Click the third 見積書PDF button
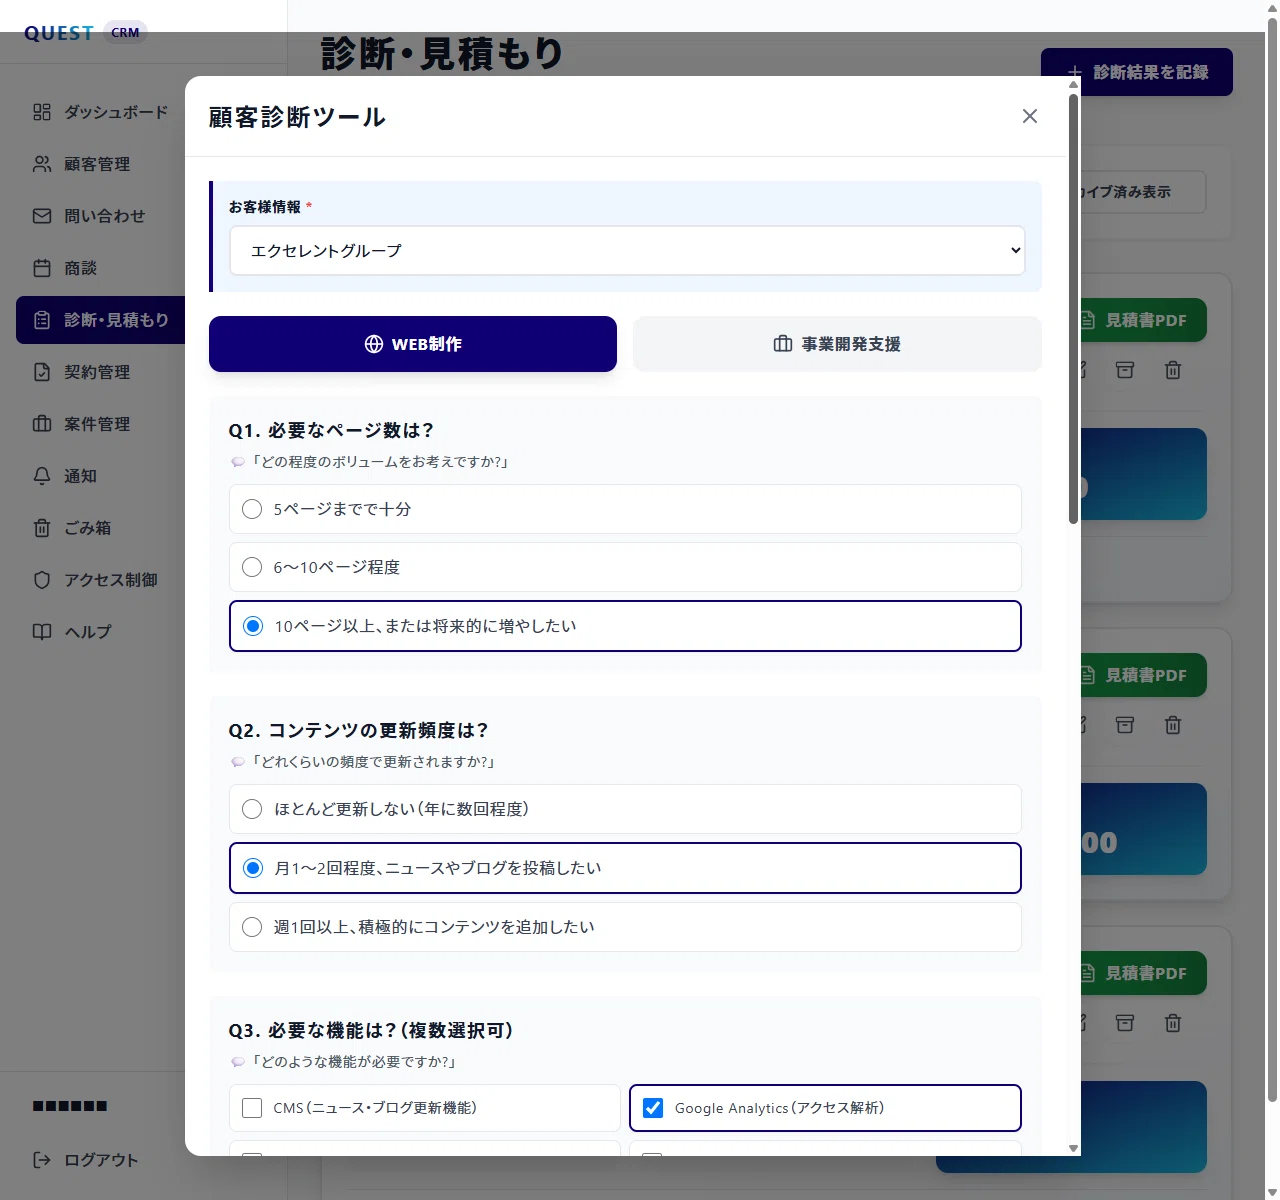 pos(1143,973)
